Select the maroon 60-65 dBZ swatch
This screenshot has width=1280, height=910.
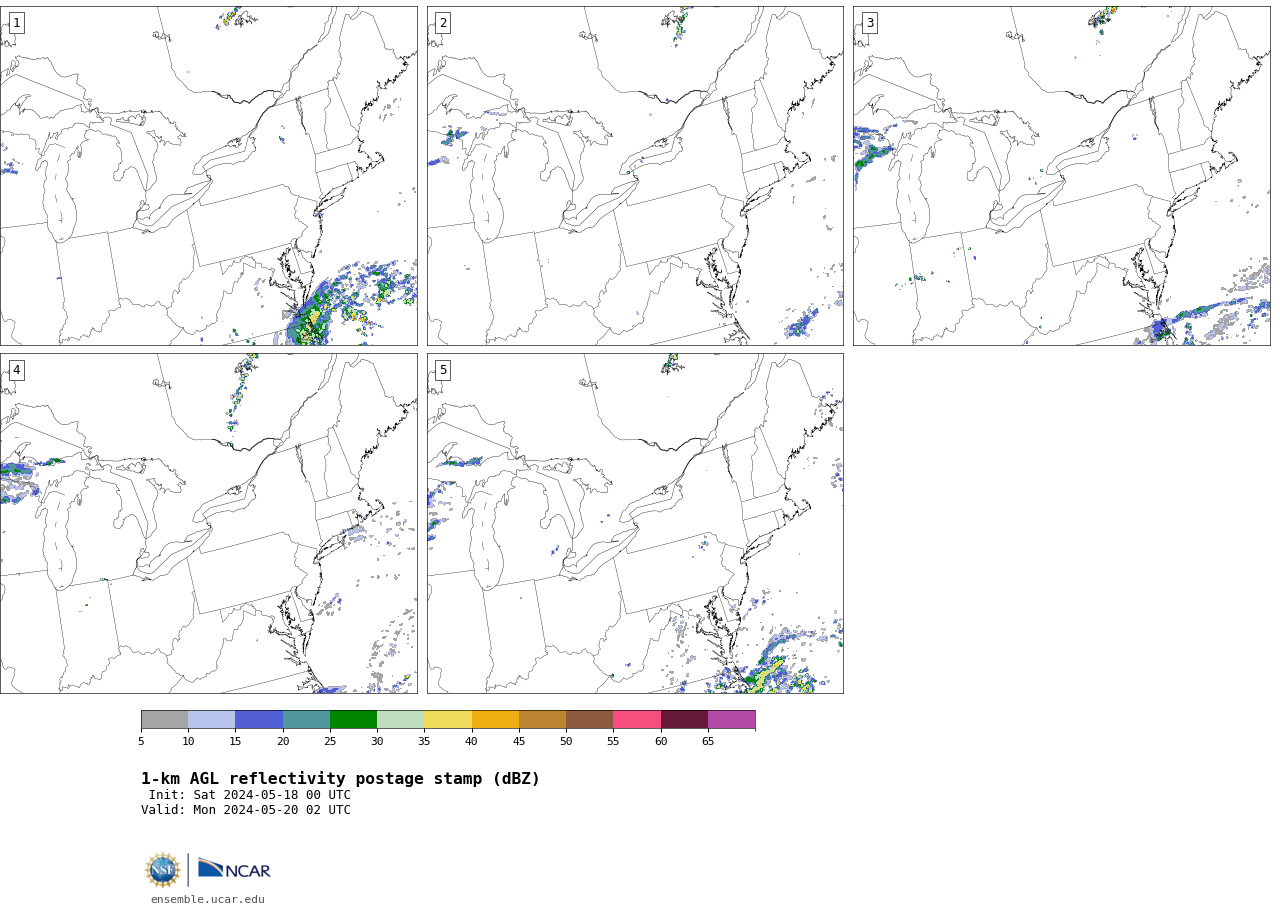pyautogui.click(x=684, y=720)
